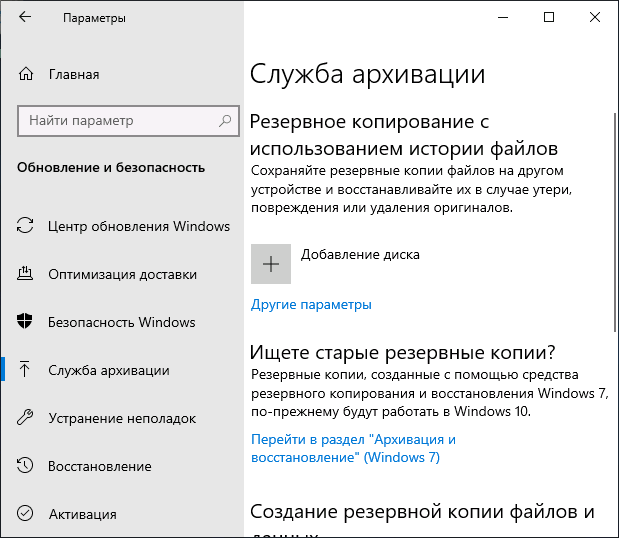Close the Параметры window
This screenshot has width=619, height=538.
595,17
